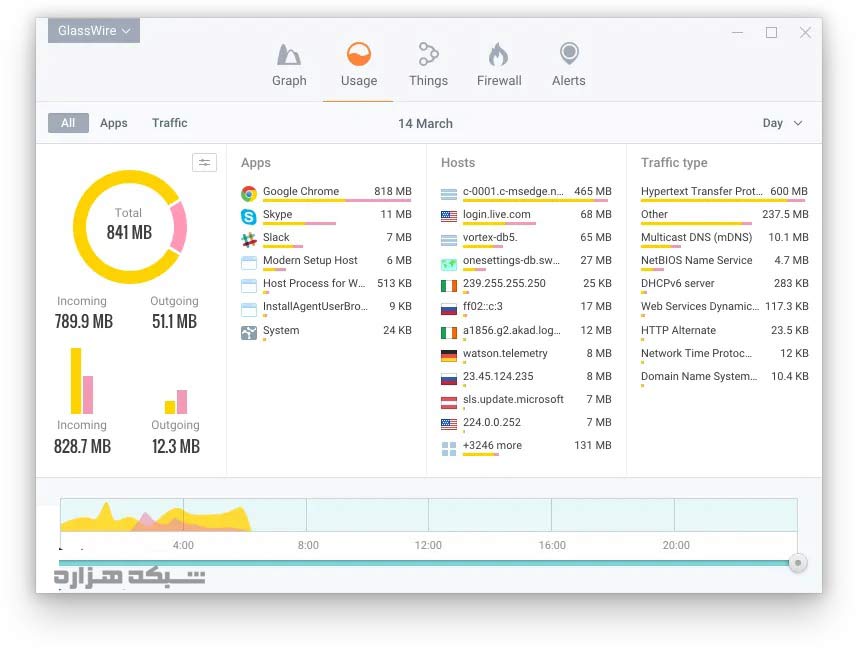Click the 12.3 MB outgoing value
Screen dimensions: 858x649
tap(176, 446)
